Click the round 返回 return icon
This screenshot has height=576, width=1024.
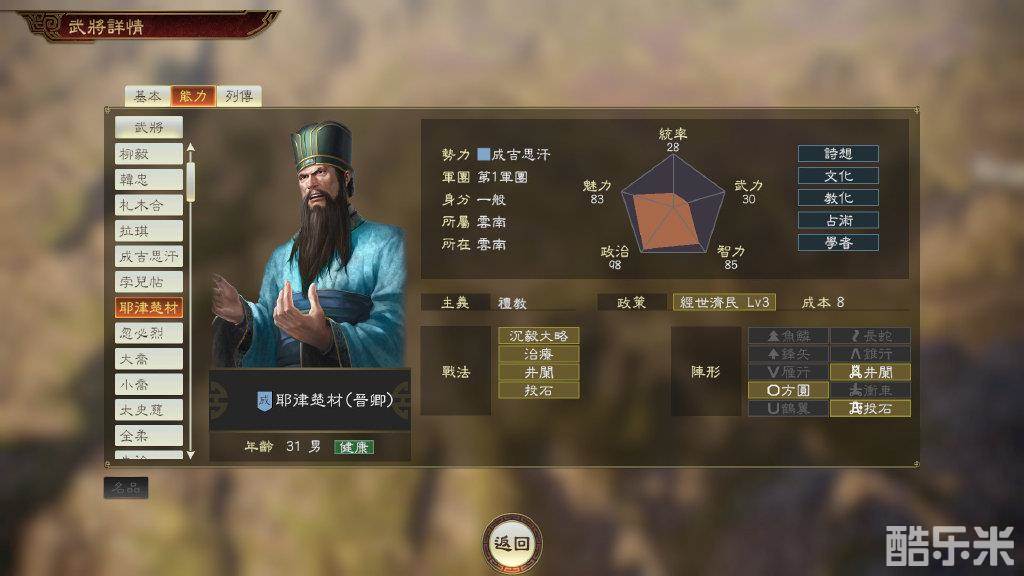click(x=512, y=543)
